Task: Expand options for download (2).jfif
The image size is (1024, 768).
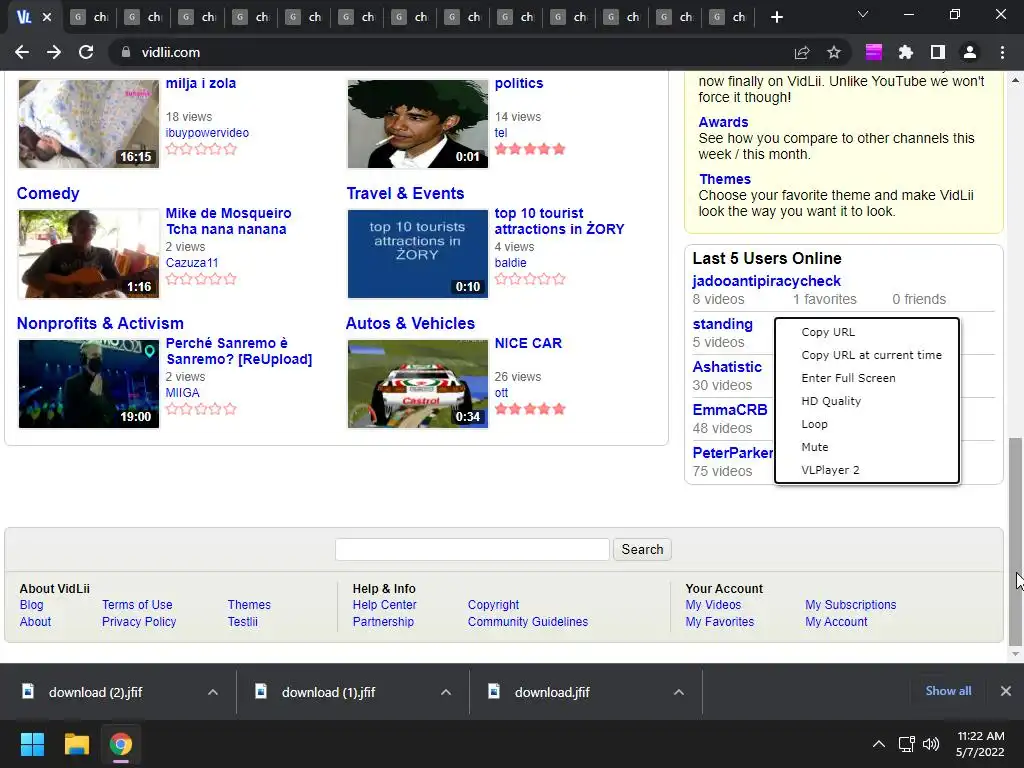Action: [213, 692]
